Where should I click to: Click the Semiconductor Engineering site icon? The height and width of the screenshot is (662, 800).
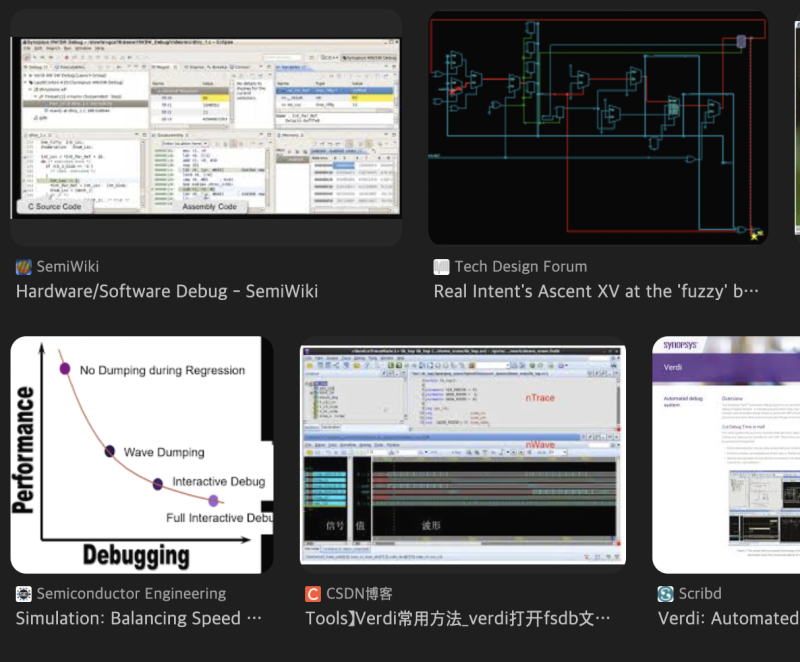coord(22,593)
